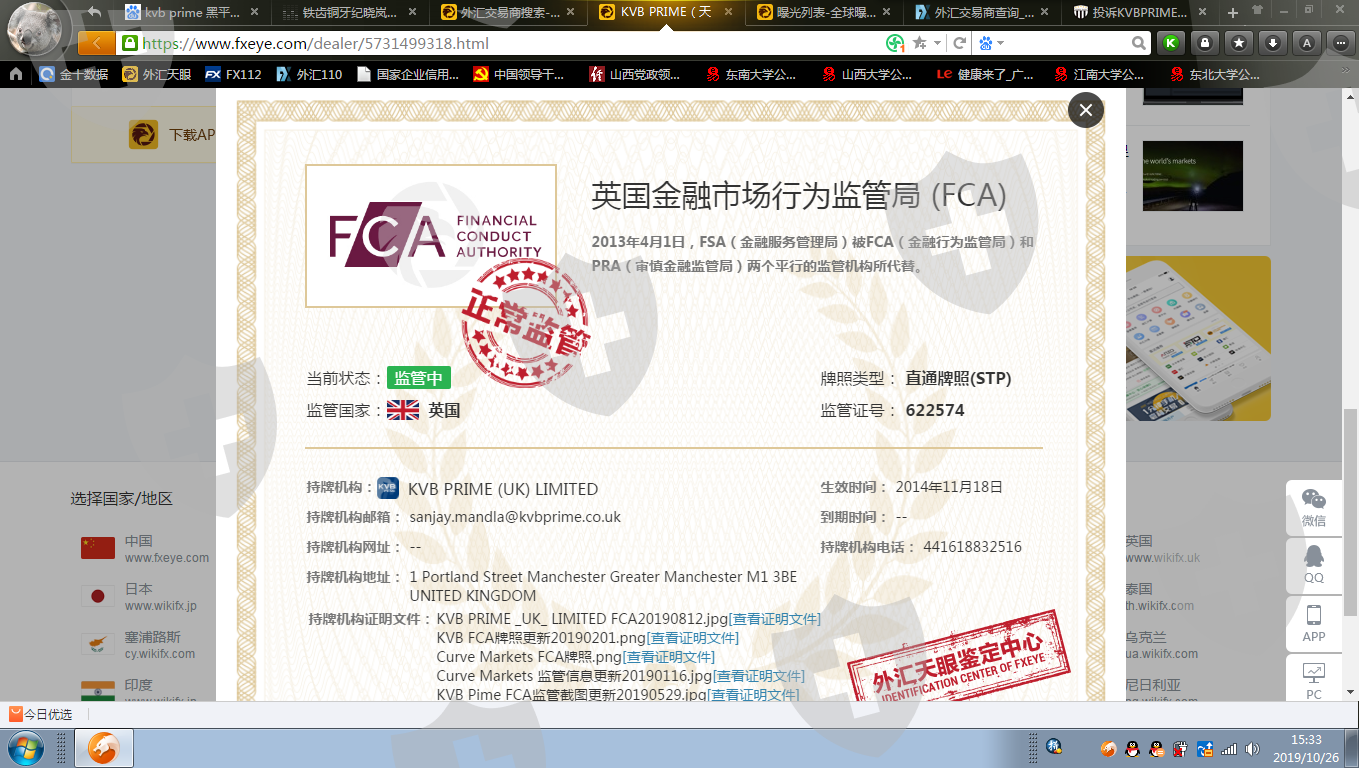This screenshot has width=1359, height=768.
Task: Open the 山西党政领 bookmark
Action: pos(636,74)
